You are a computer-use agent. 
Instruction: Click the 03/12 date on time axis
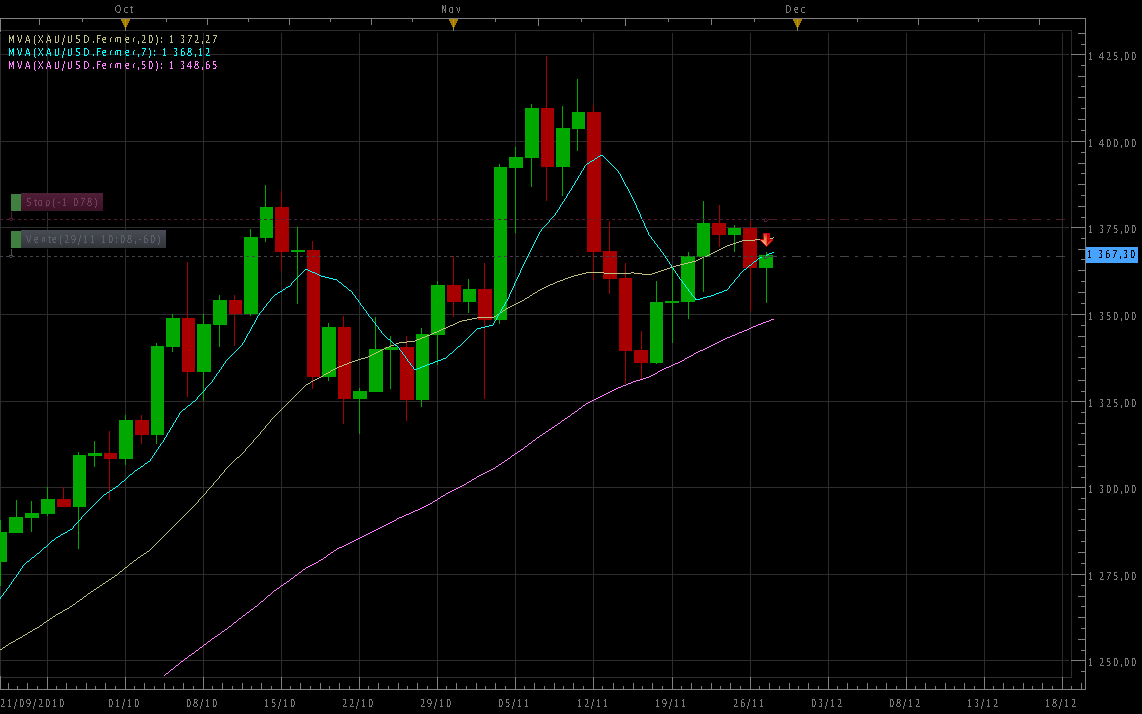tap(827, 703)
